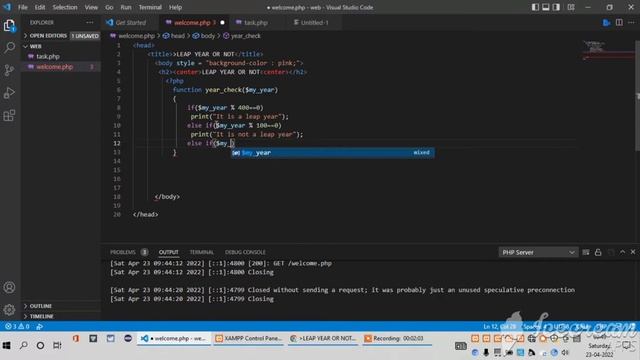Toggle bottom panel layout icon
The height and width of the screenshot is (360, 640).
(546, 7)
